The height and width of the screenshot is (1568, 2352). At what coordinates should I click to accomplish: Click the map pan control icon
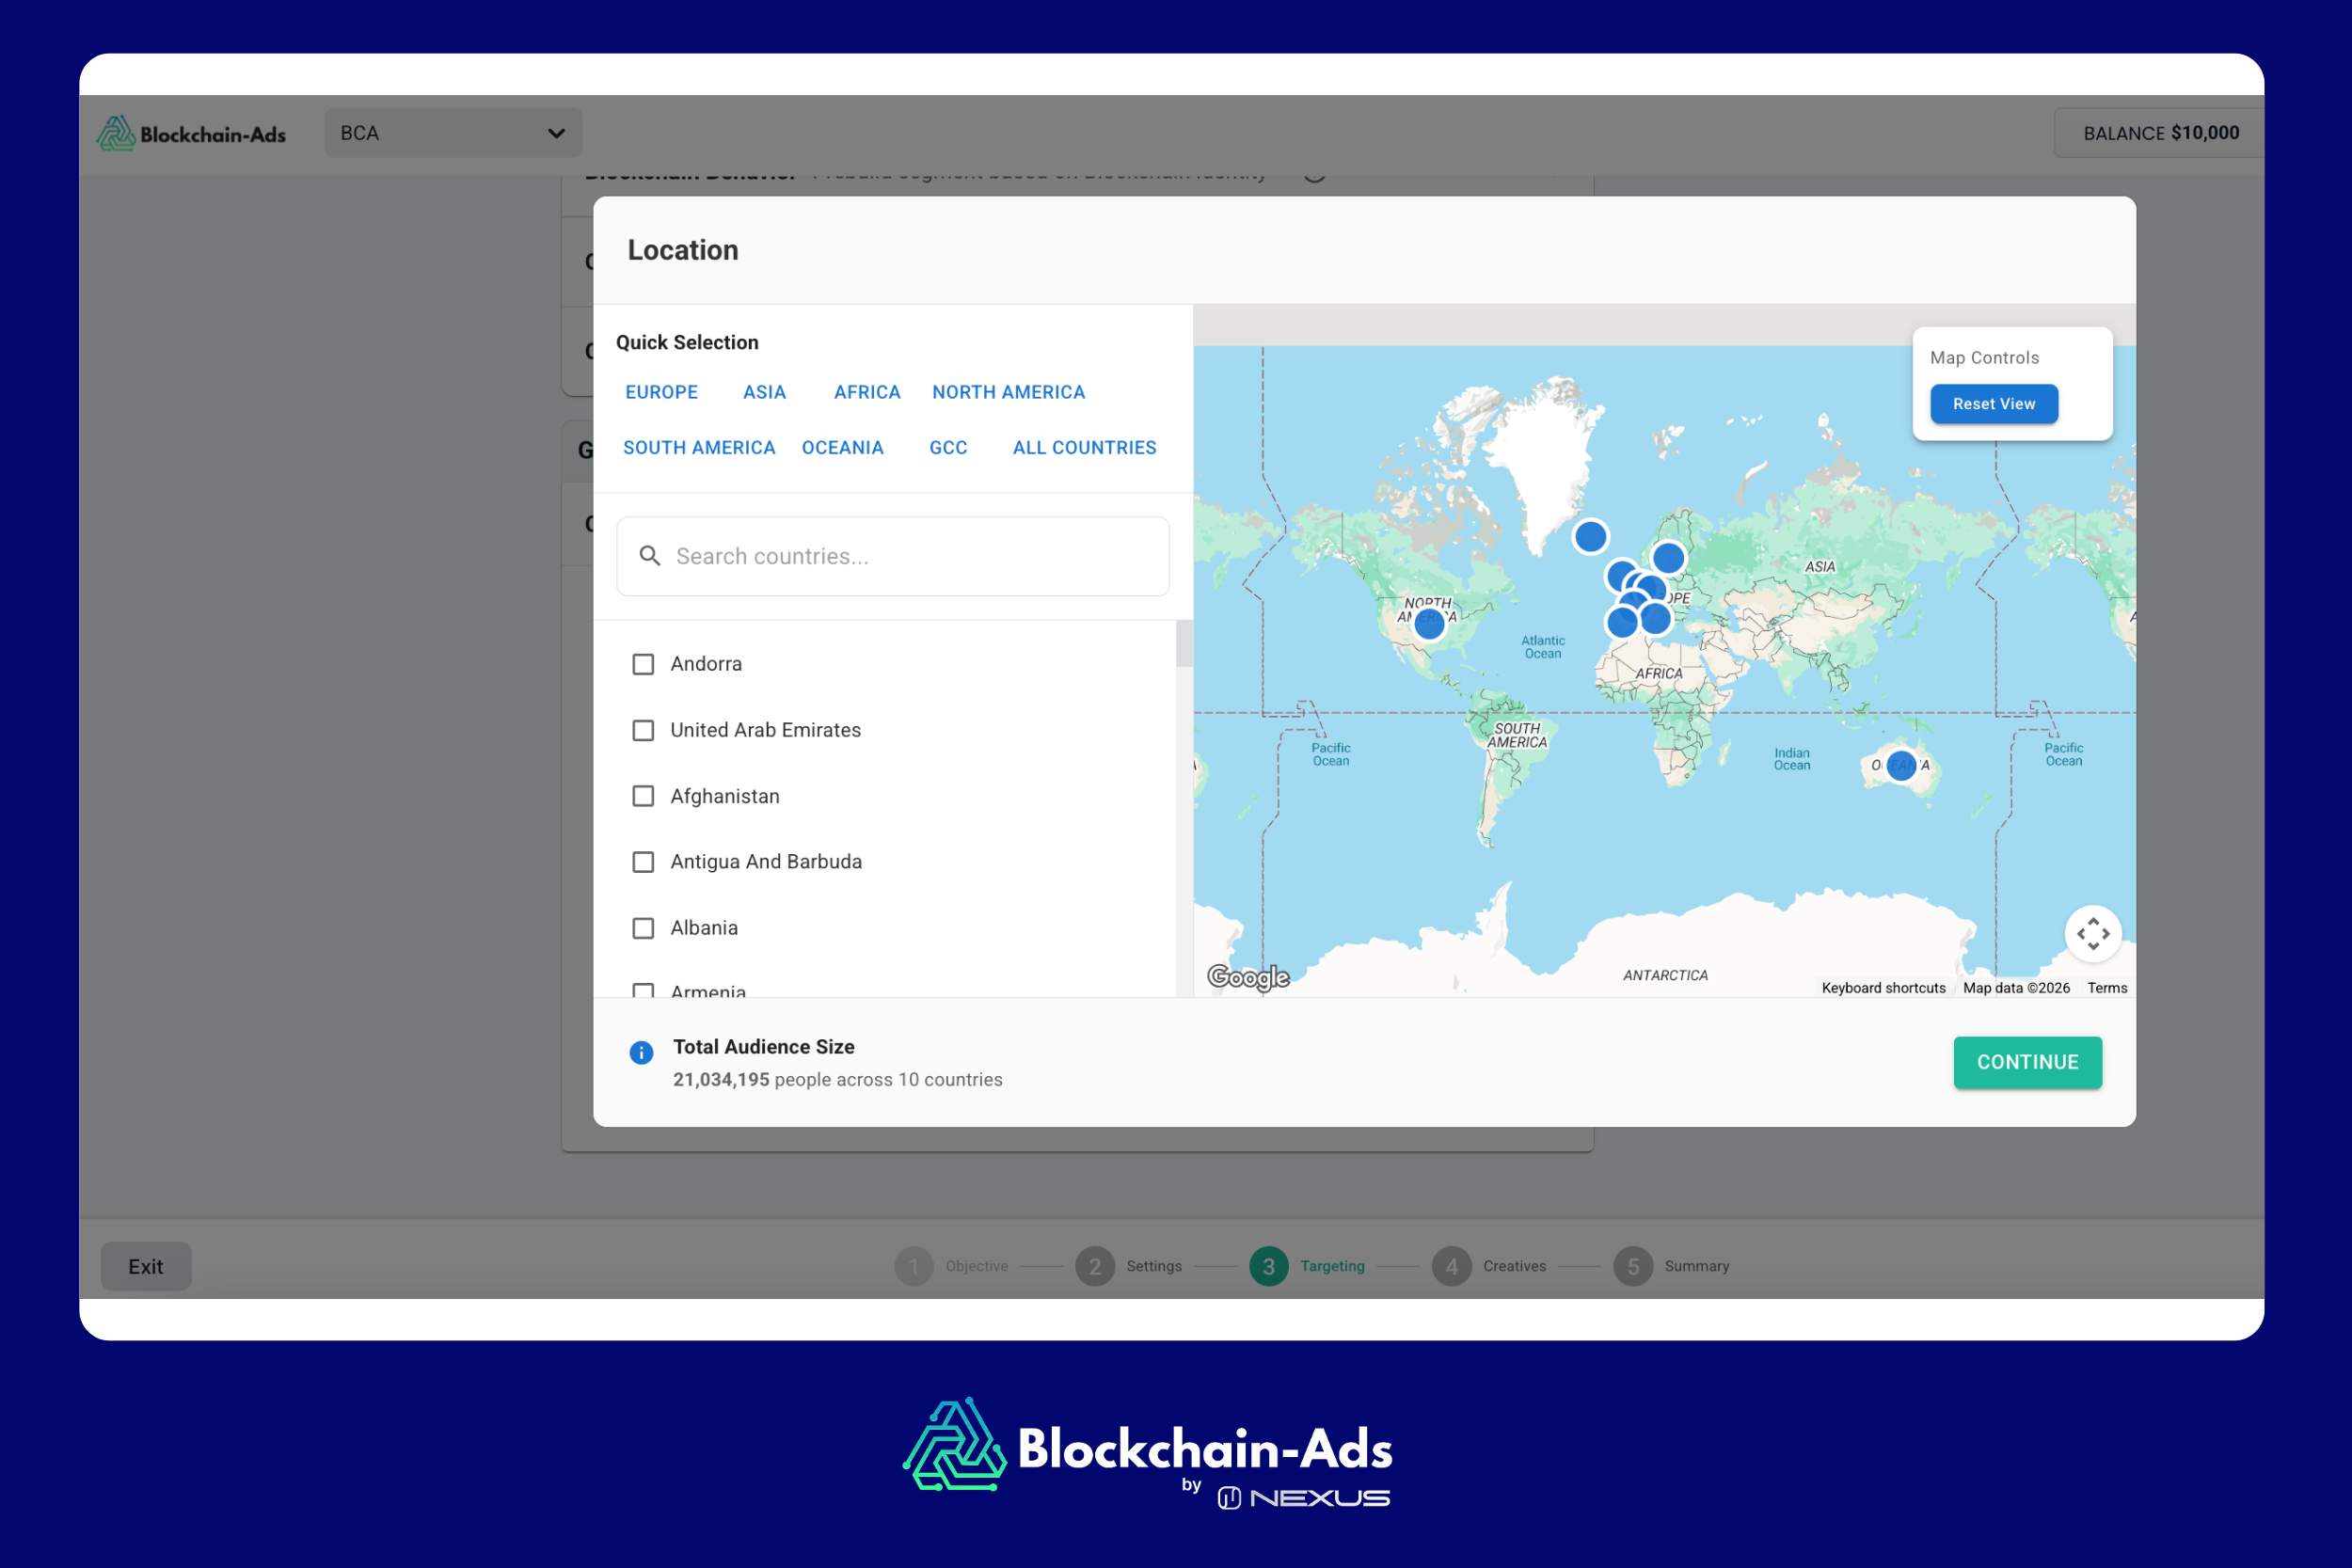point(2094,932)
